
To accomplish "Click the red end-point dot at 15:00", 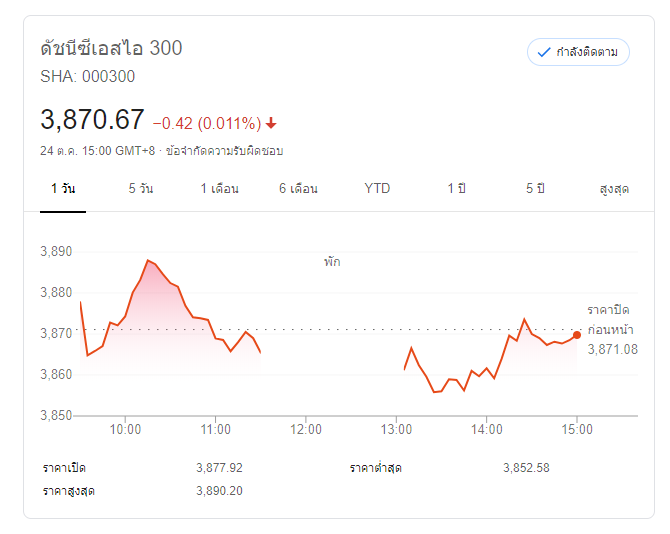I will point(577,335).
